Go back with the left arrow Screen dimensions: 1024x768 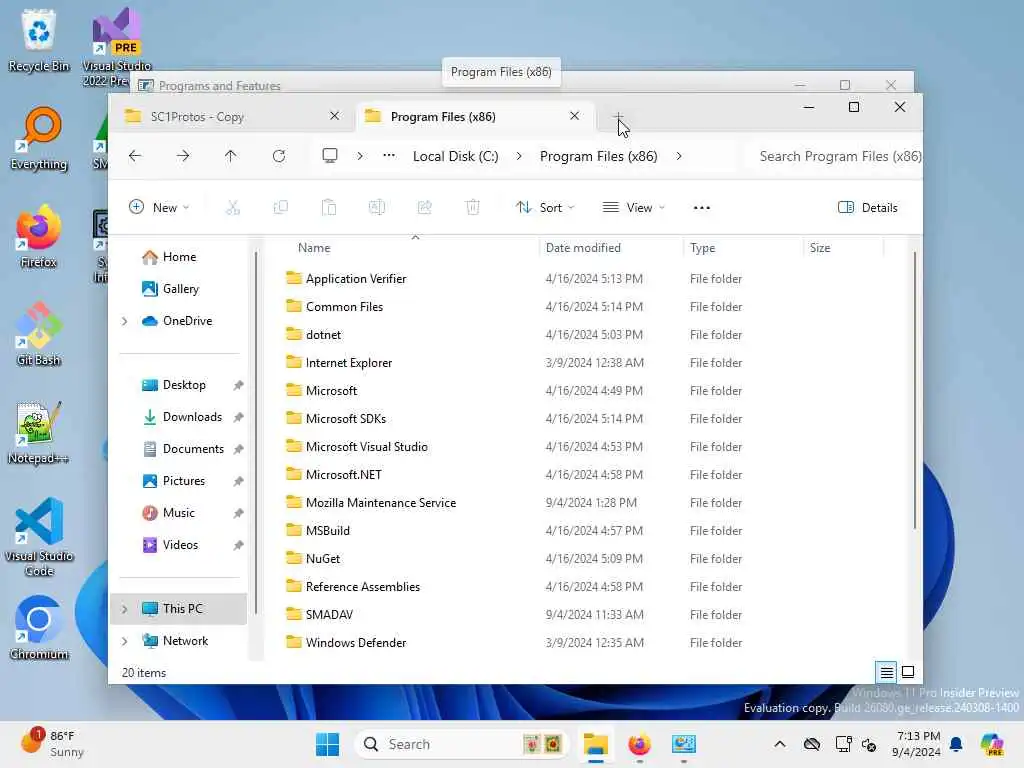pyautogui.click(x=135, y=156)
